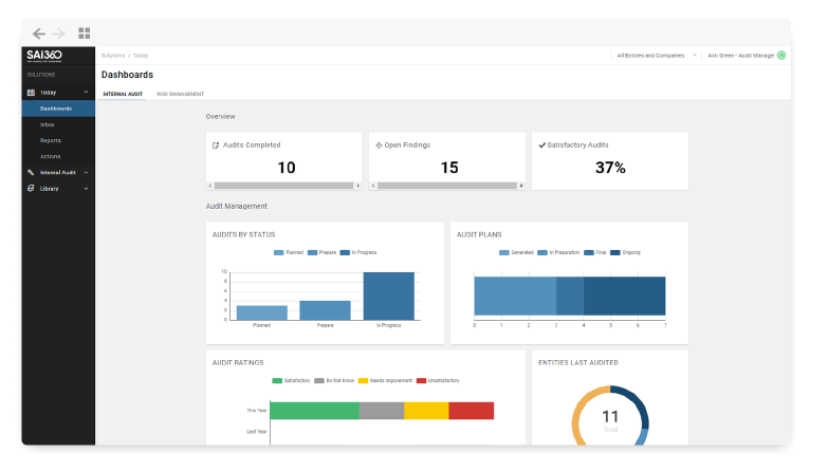Click the Audits Completed horizontal scrollbar
816x475 pixels.
coord(284,186)
